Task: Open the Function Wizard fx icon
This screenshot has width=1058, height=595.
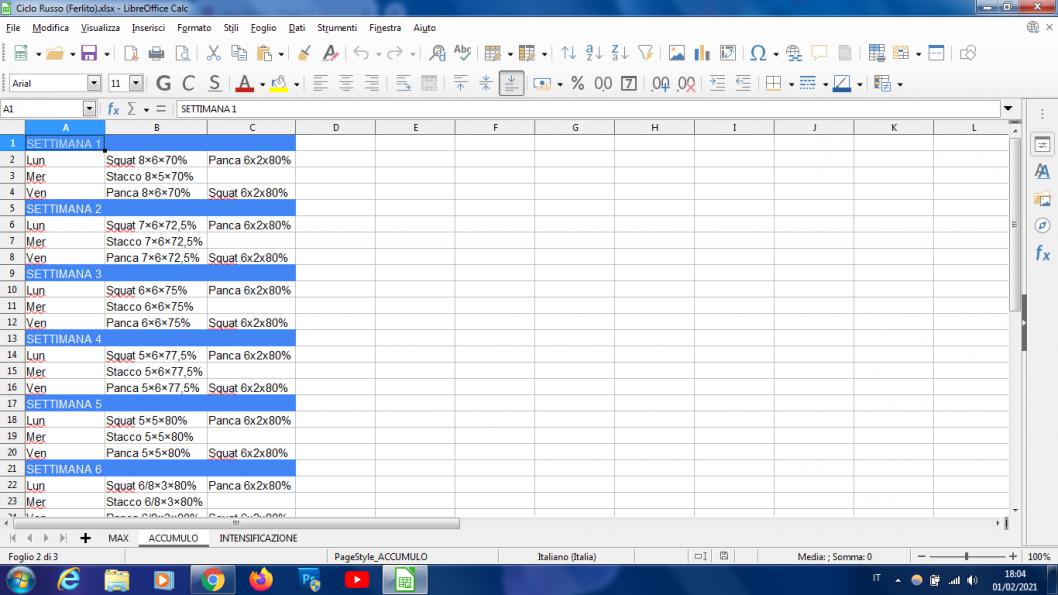Action: point(114,108)
